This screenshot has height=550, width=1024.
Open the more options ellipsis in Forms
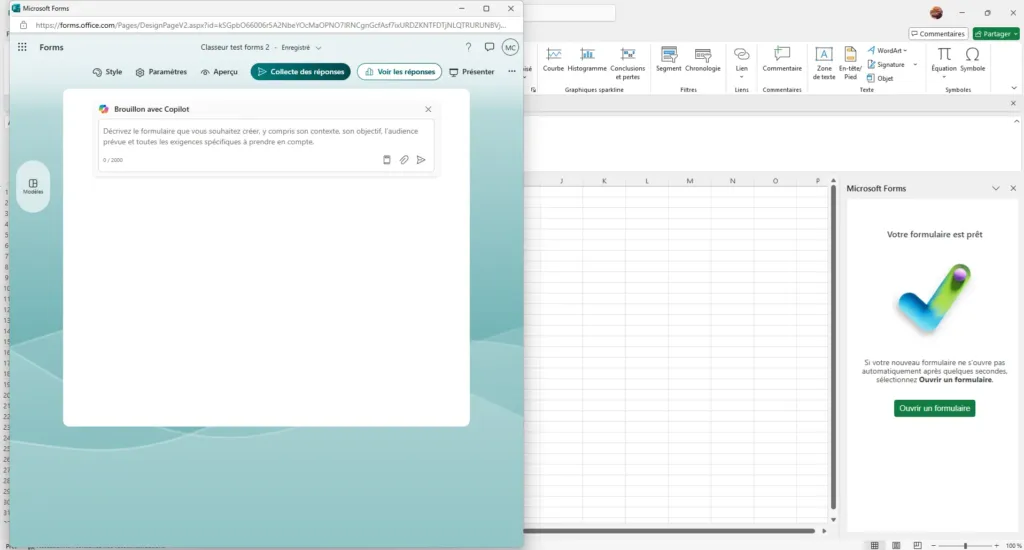(512, 72)
